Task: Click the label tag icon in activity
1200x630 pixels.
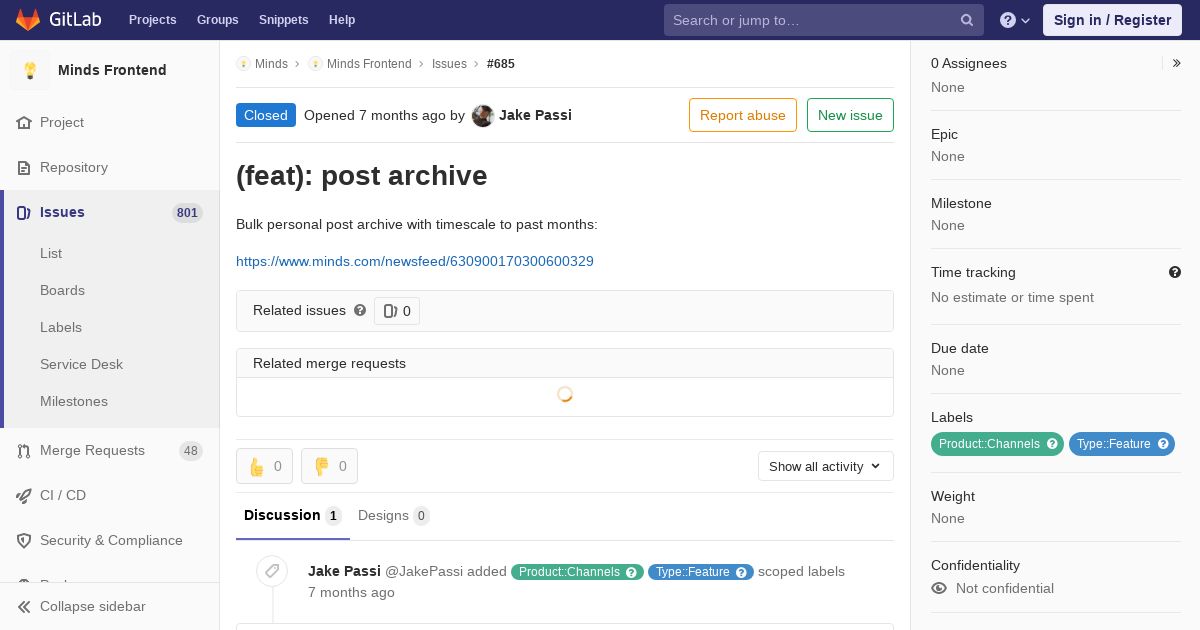Action: pyautogui.click(x=272, y=571)
